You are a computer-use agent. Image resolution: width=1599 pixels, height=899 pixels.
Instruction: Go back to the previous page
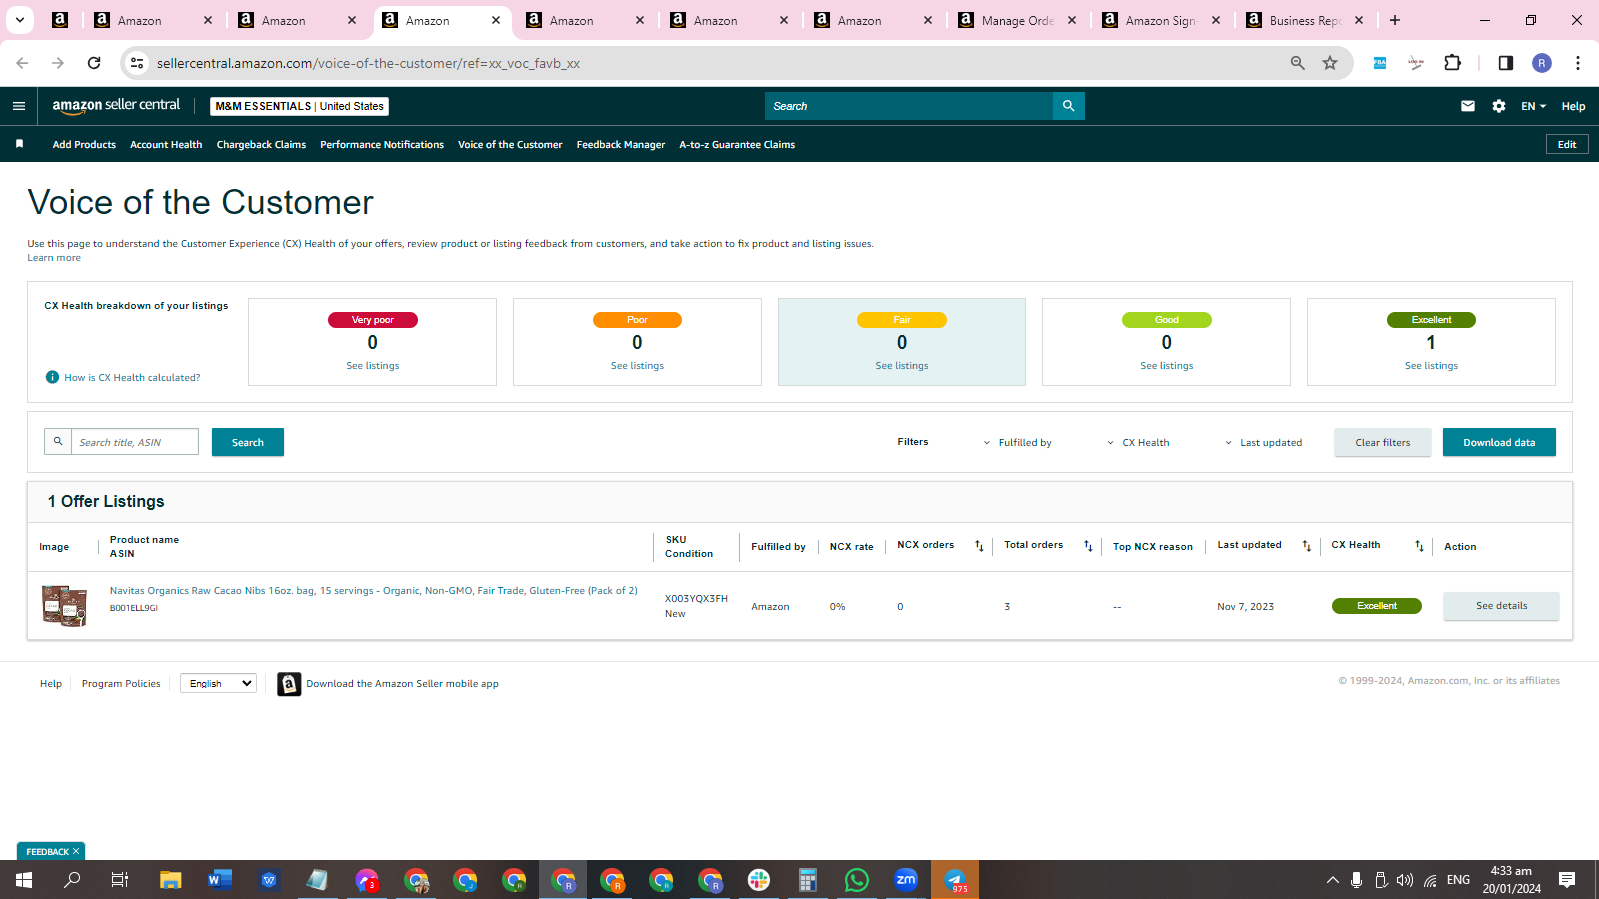click(22, 63)
